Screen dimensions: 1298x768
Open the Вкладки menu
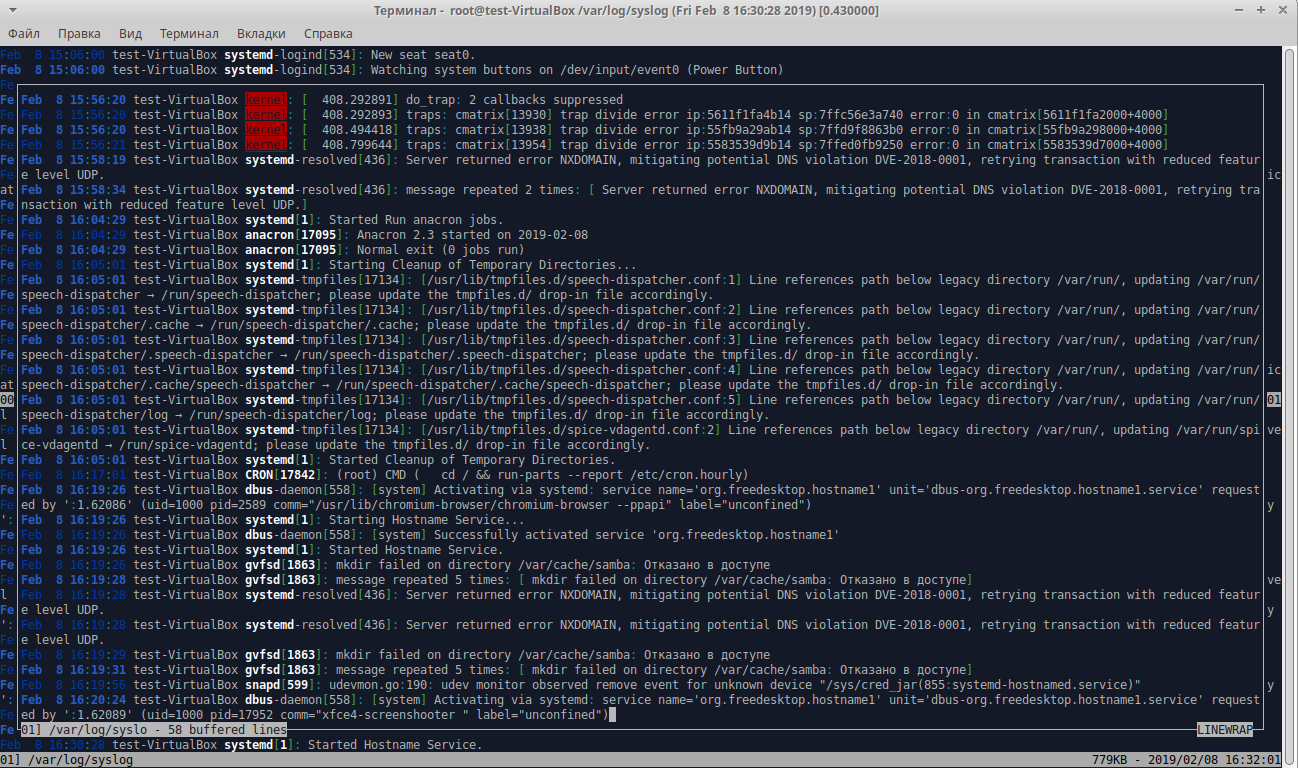[261, 33]
